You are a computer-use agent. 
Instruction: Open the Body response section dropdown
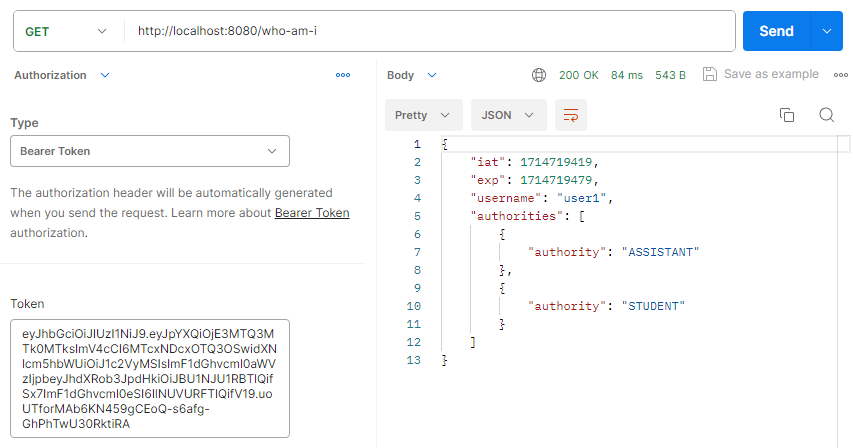[x=412, y=75]
